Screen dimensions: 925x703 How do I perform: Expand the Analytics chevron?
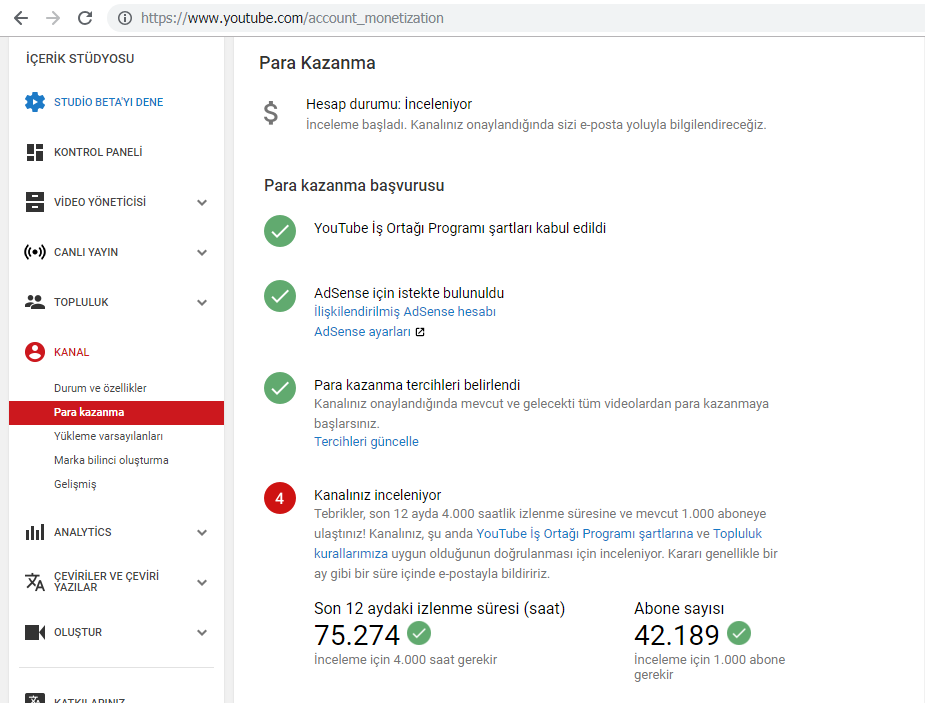[202, 533]
